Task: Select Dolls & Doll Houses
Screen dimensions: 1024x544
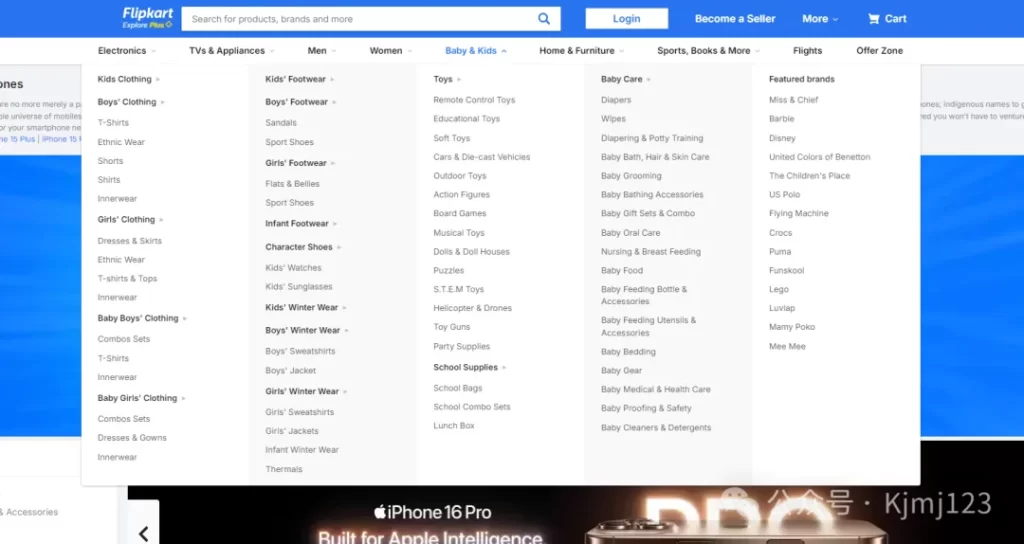Action: tap(471, 251)
